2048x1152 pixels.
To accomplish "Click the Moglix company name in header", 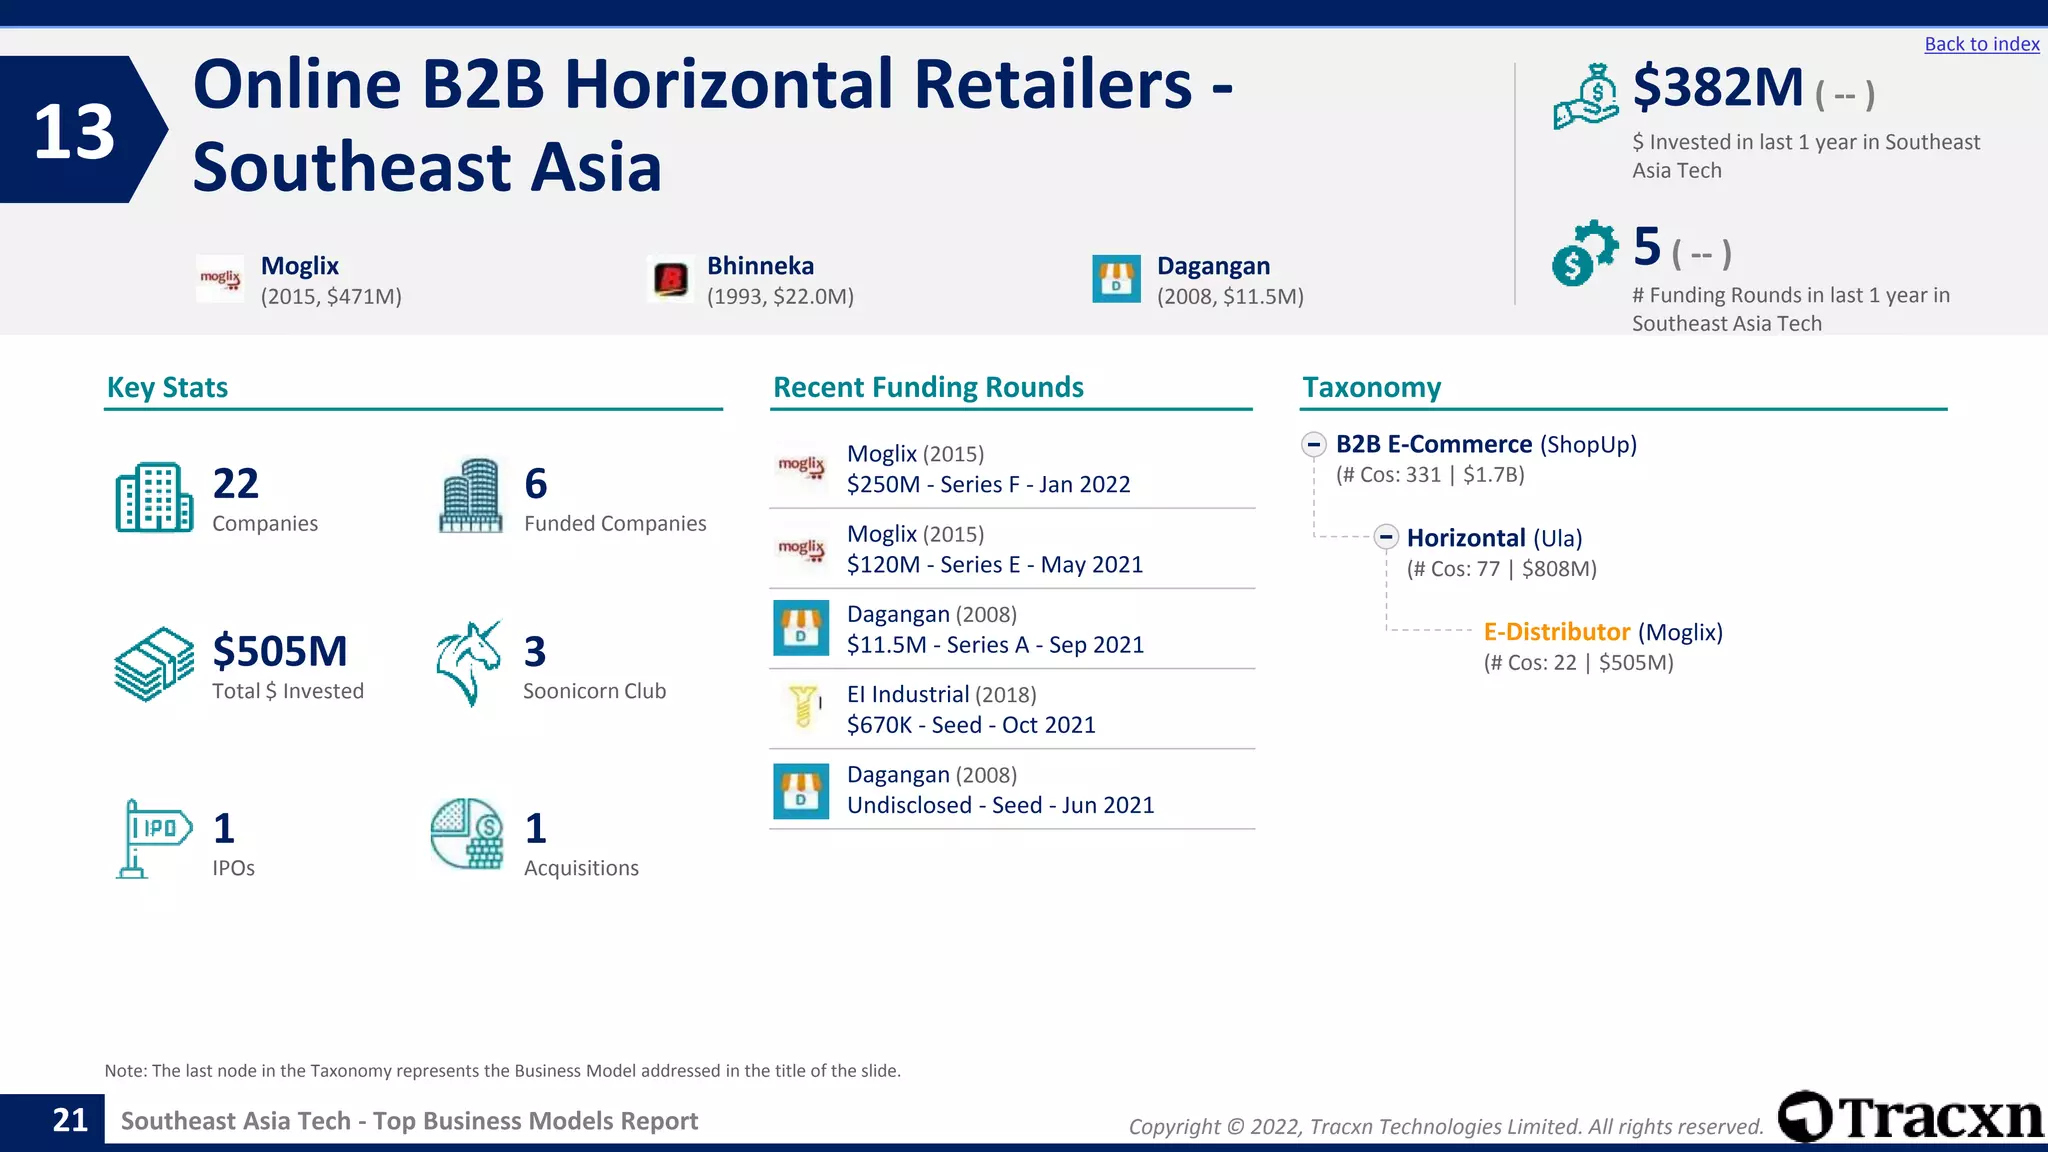I will coord(300,266).
